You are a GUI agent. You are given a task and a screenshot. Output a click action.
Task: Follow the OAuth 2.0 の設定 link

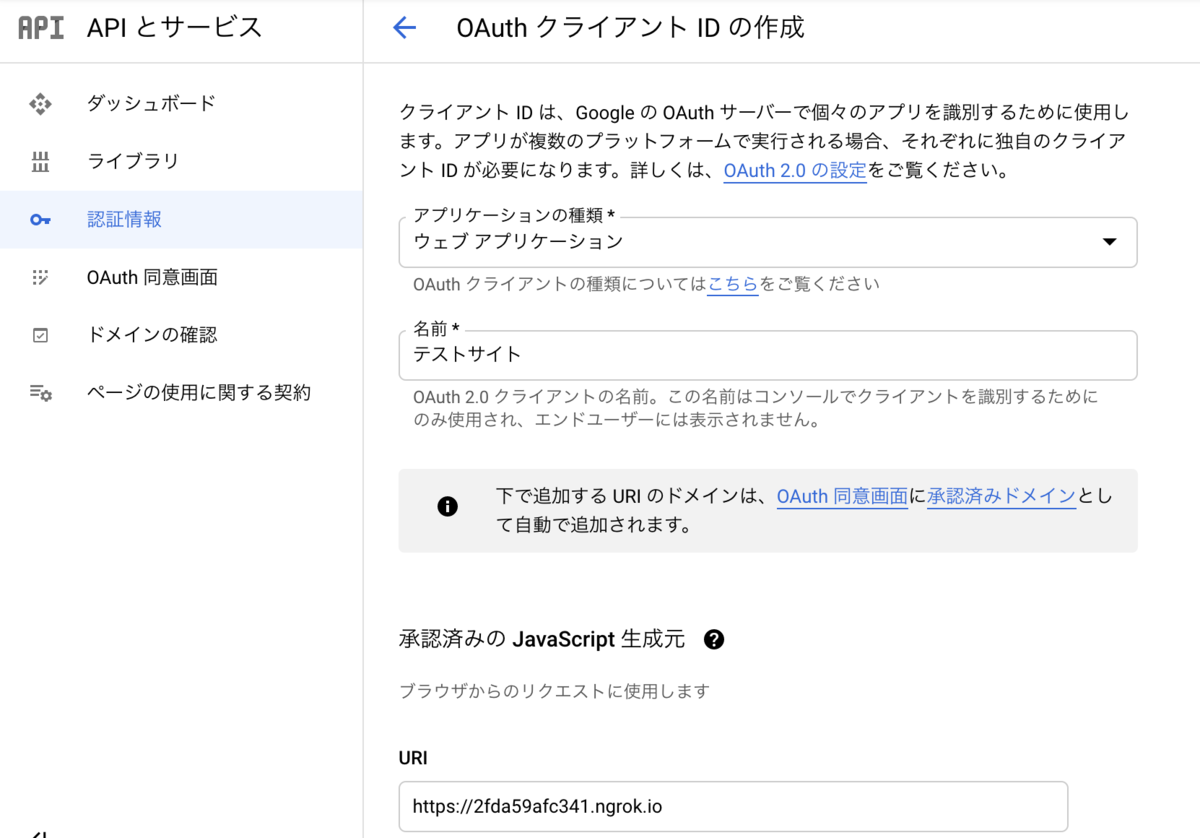pyautogui.click(x=795, y=170)
